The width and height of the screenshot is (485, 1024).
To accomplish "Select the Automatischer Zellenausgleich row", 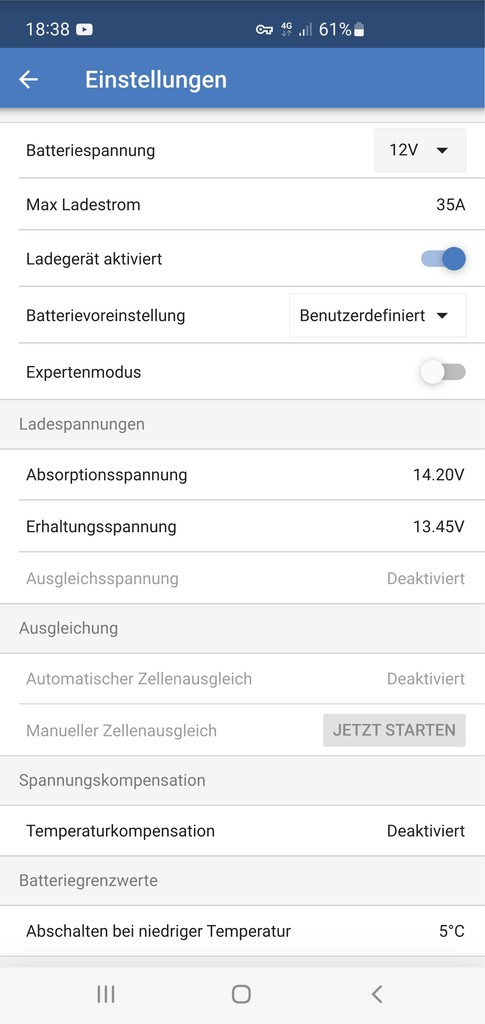I will click(x=242, y=679).
